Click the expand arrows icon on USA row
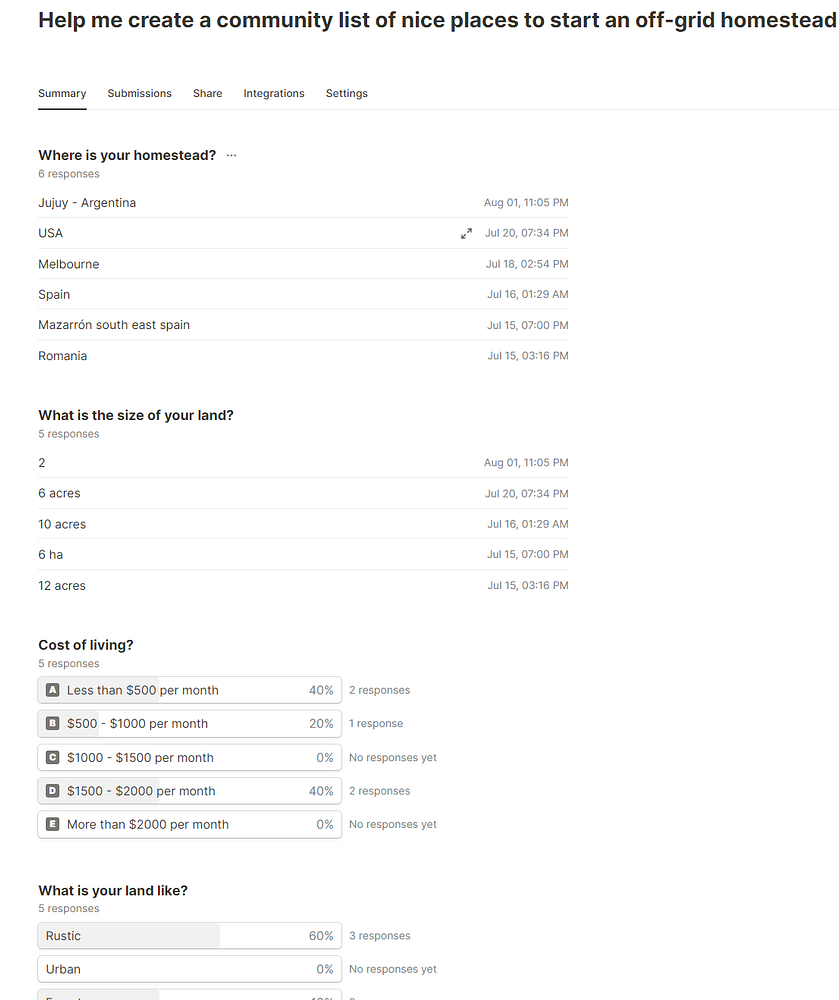The height and width of the screenshot is (1000, 839). coord(466,233)
